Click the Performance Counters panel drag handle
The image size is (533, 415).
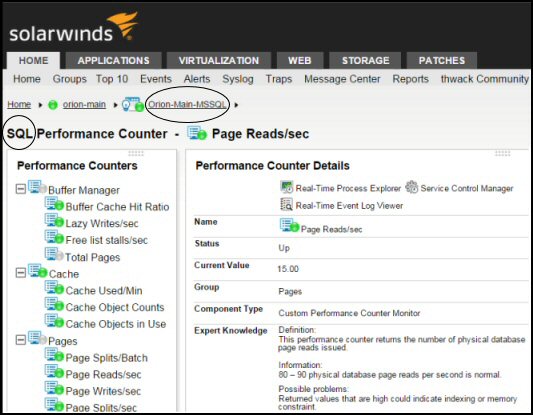(136, 154)
